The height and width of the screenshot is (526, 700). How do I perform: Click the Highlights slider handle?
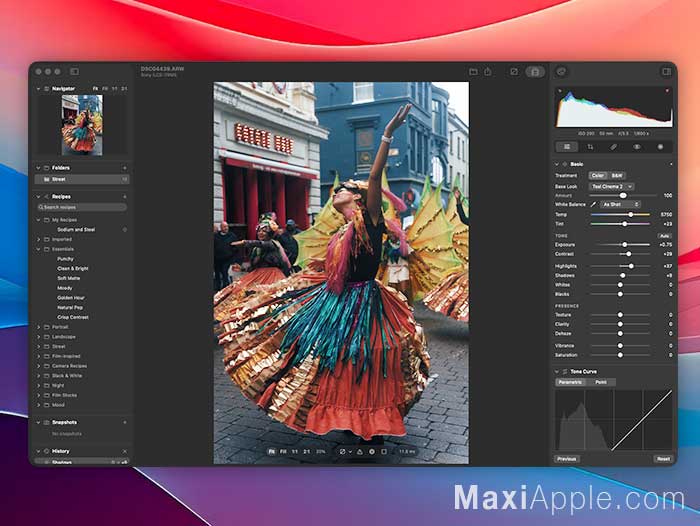[631, 266]
